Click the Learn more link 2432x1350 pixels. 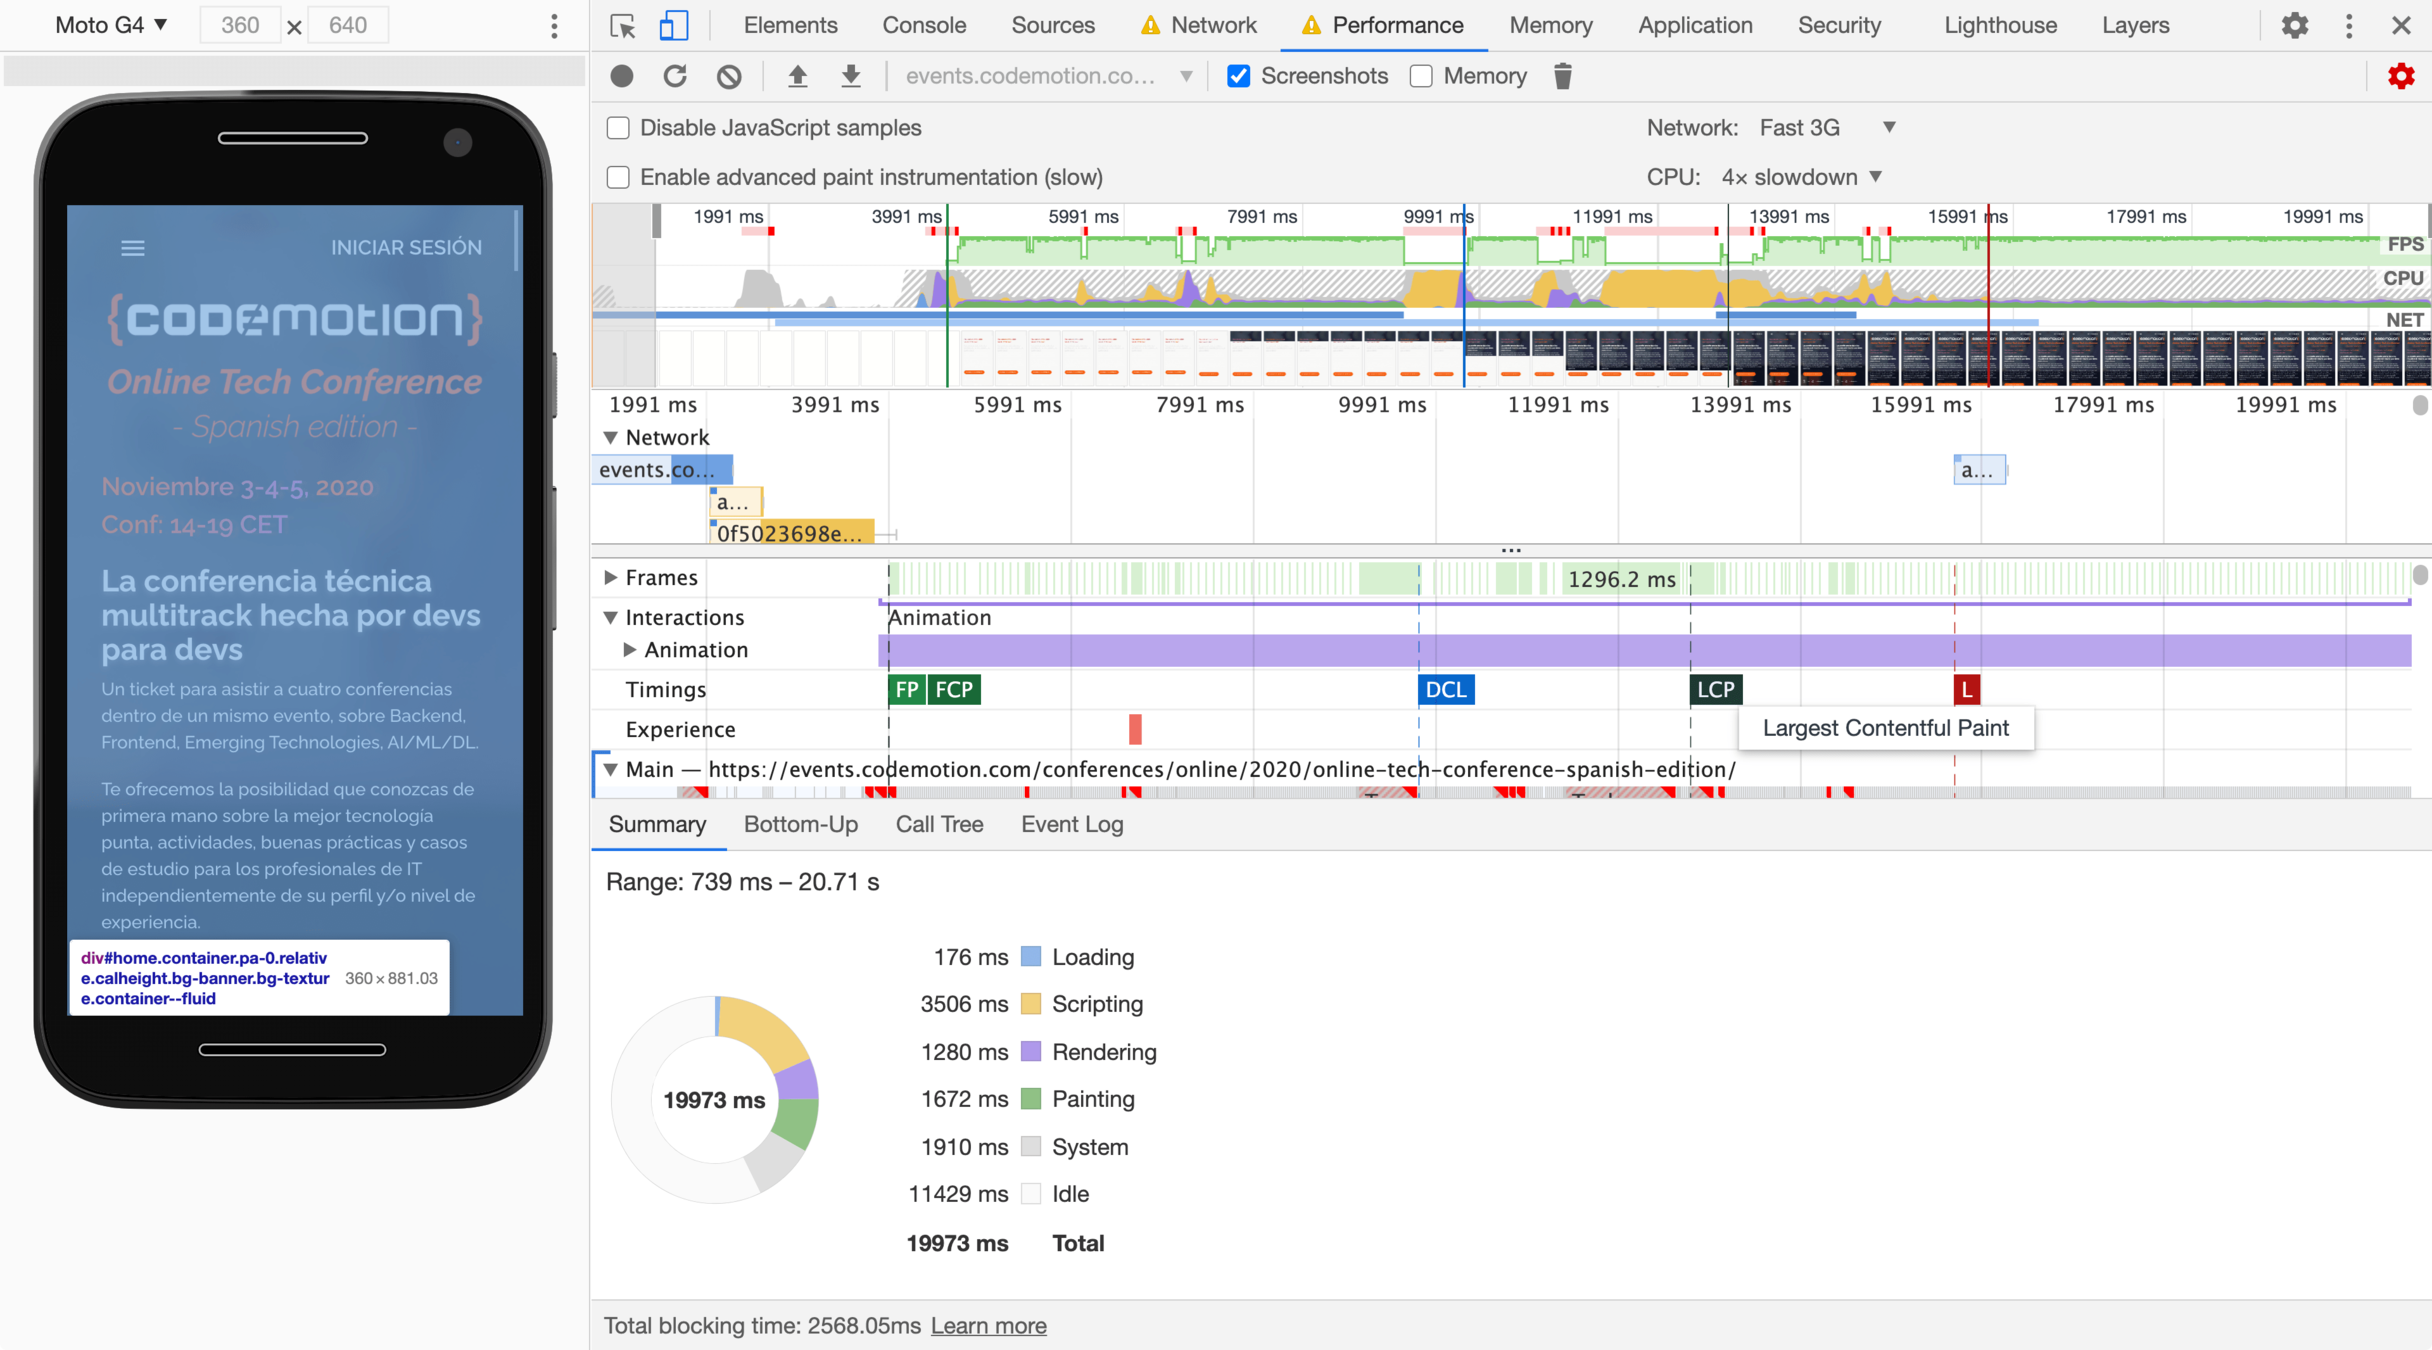tap(988, 1326)
